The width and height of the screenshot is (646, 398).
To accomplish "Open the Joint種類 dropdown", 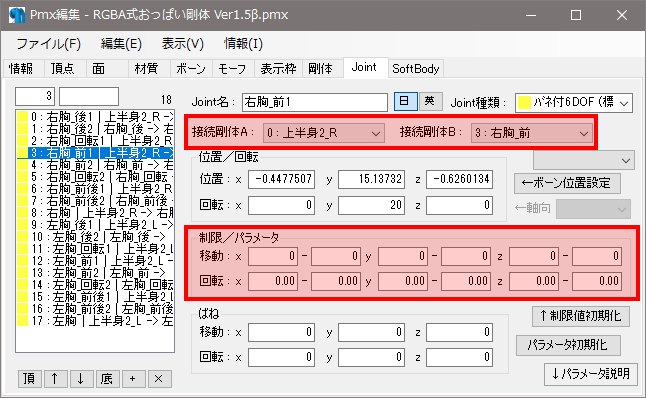I will coord(573,102).
